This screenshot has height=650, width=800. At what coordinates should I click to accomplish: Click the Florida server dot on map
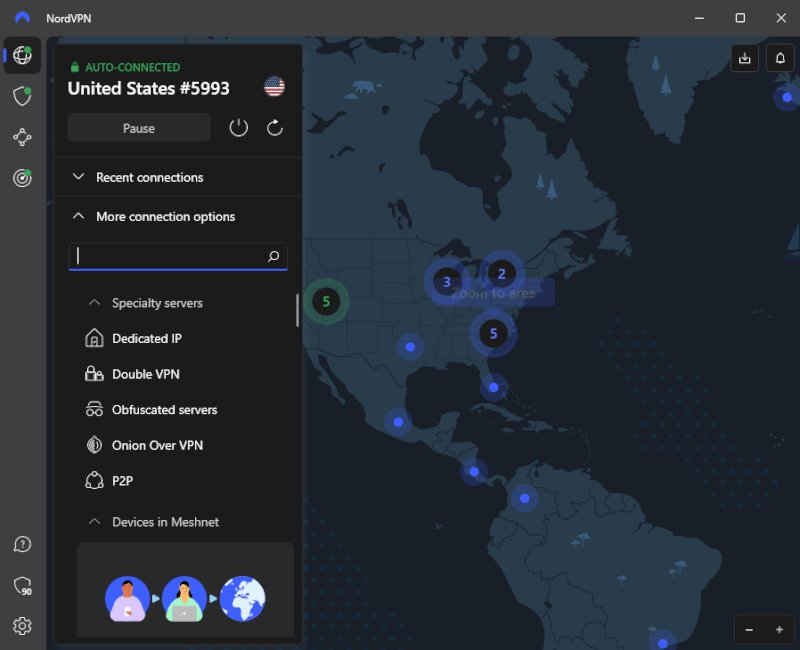[x=493, y=387]
